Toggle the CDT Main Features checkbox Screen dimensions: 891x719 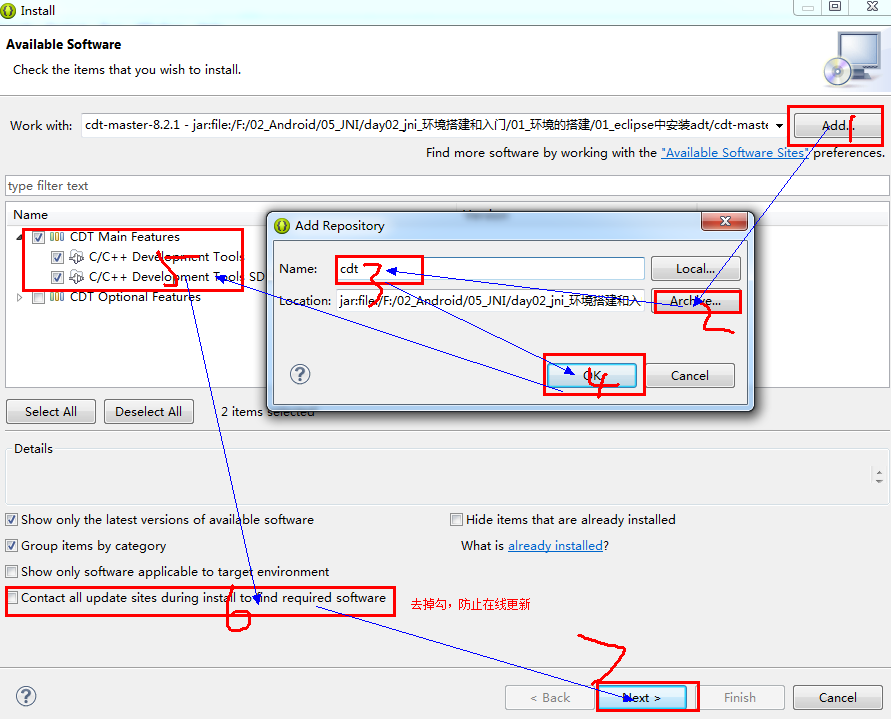[38, 238]
